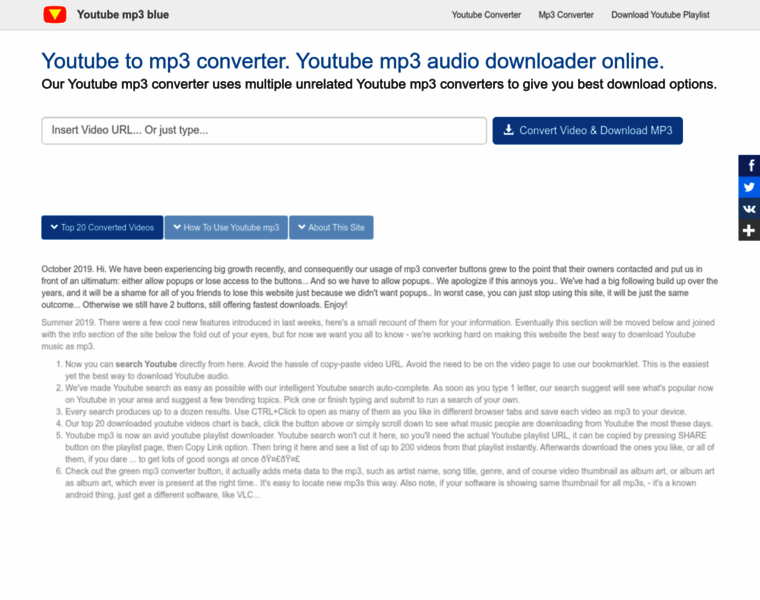Viewport: 760px width, 600px height.
Task: Click the Summer 2019 features paragraph
Action: (x=378, y=334)
